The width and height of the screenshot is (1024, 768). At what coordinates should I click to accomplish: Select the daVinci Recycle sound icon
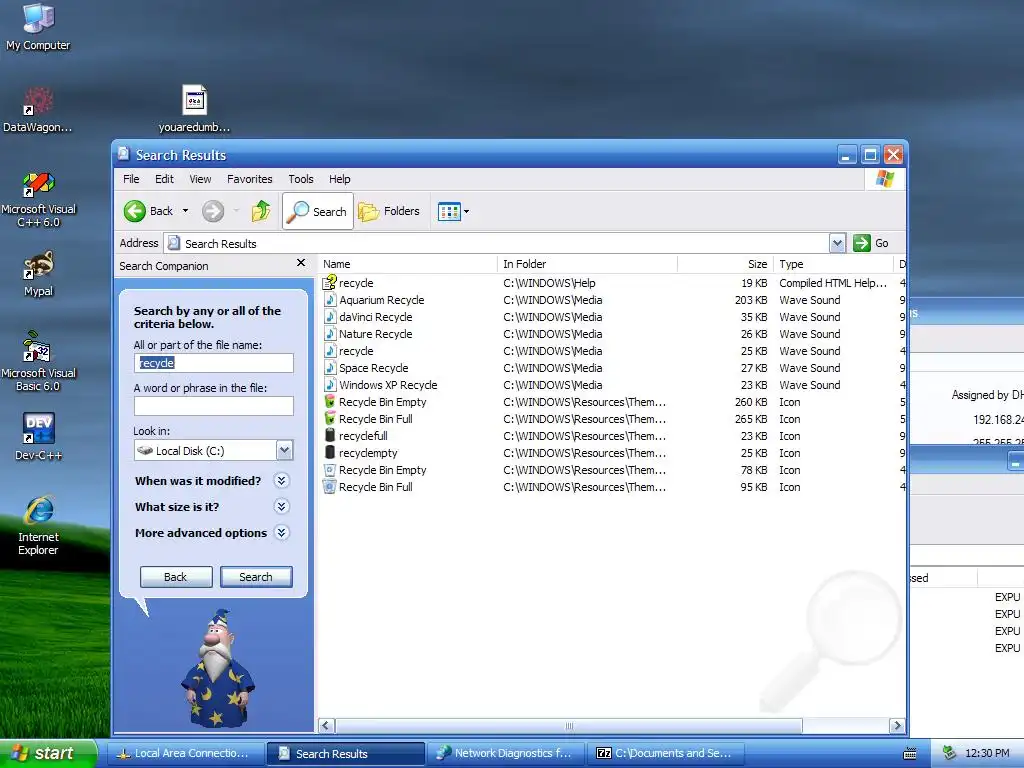click(x=330, y=317)
